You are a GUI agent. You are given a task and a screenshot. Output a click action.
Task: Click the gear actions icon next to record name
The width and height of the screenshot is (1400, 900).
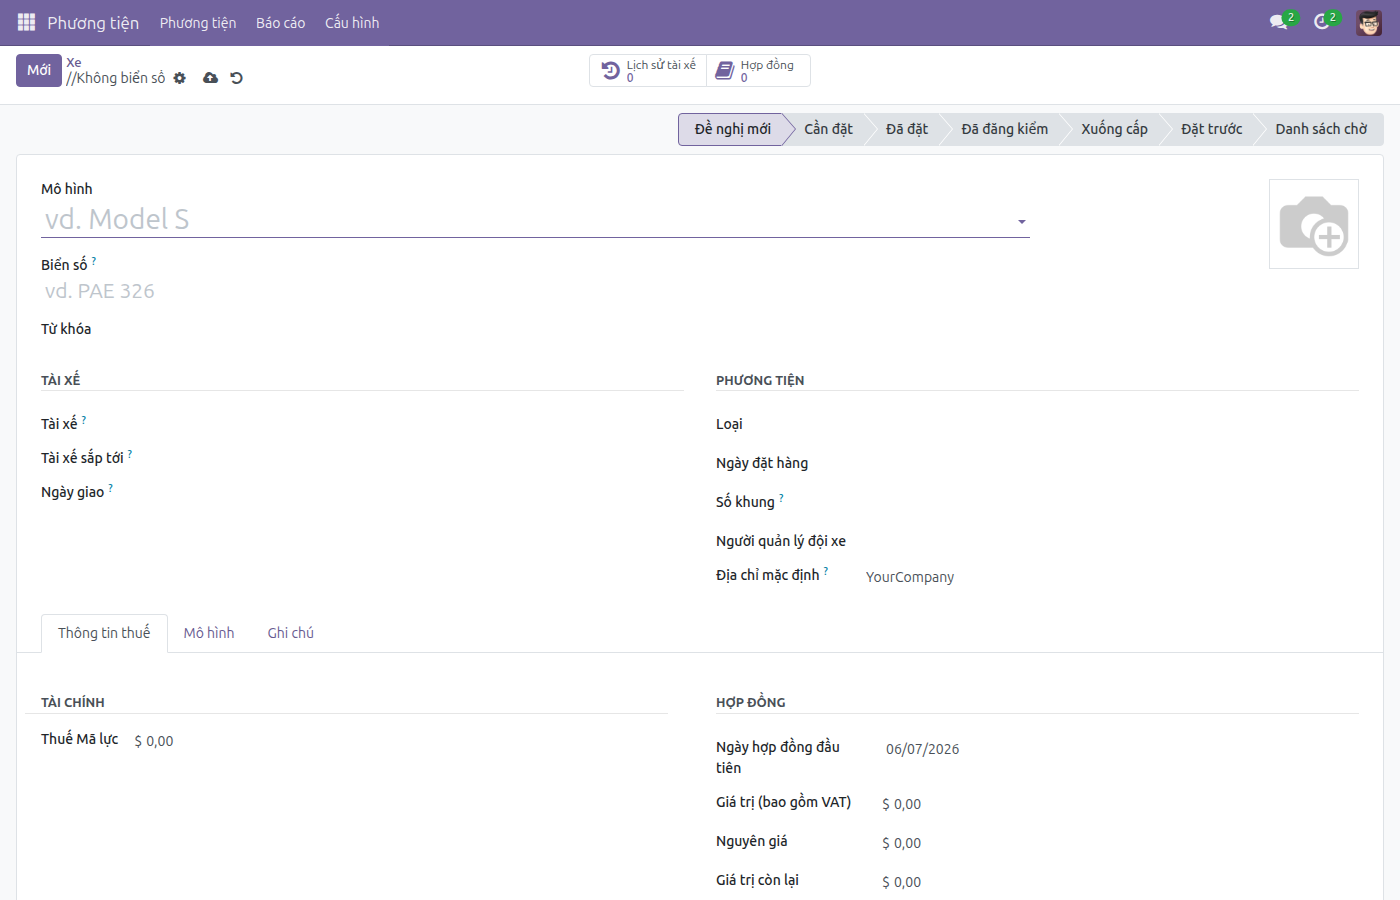click(180, 78)
